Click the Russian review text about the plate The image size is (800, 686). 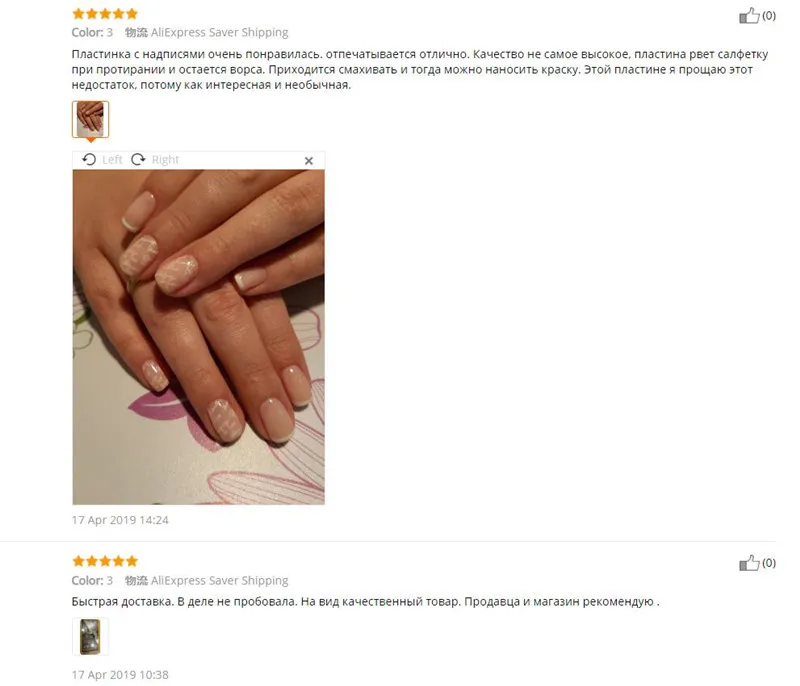419,69
